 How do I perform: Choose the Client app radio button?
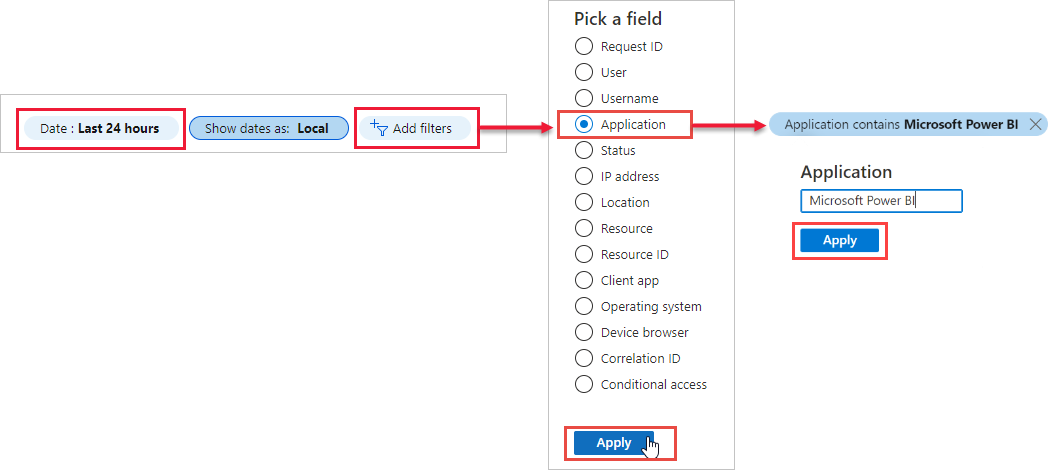point(584,281)
